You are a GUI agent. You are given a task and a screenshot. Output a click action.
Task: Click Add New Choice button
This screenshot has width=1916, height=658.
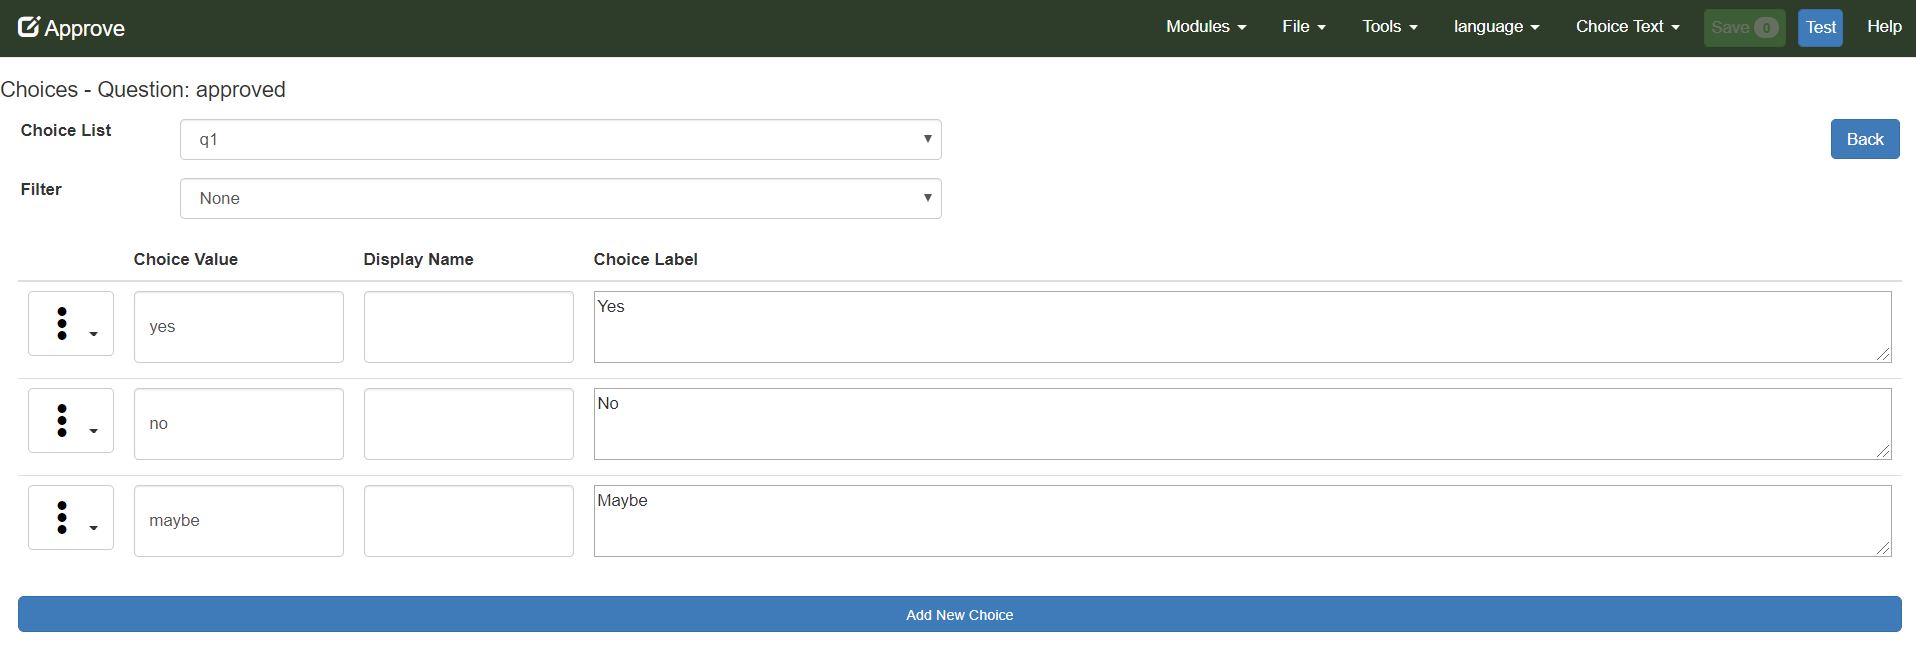pos(960,615)
